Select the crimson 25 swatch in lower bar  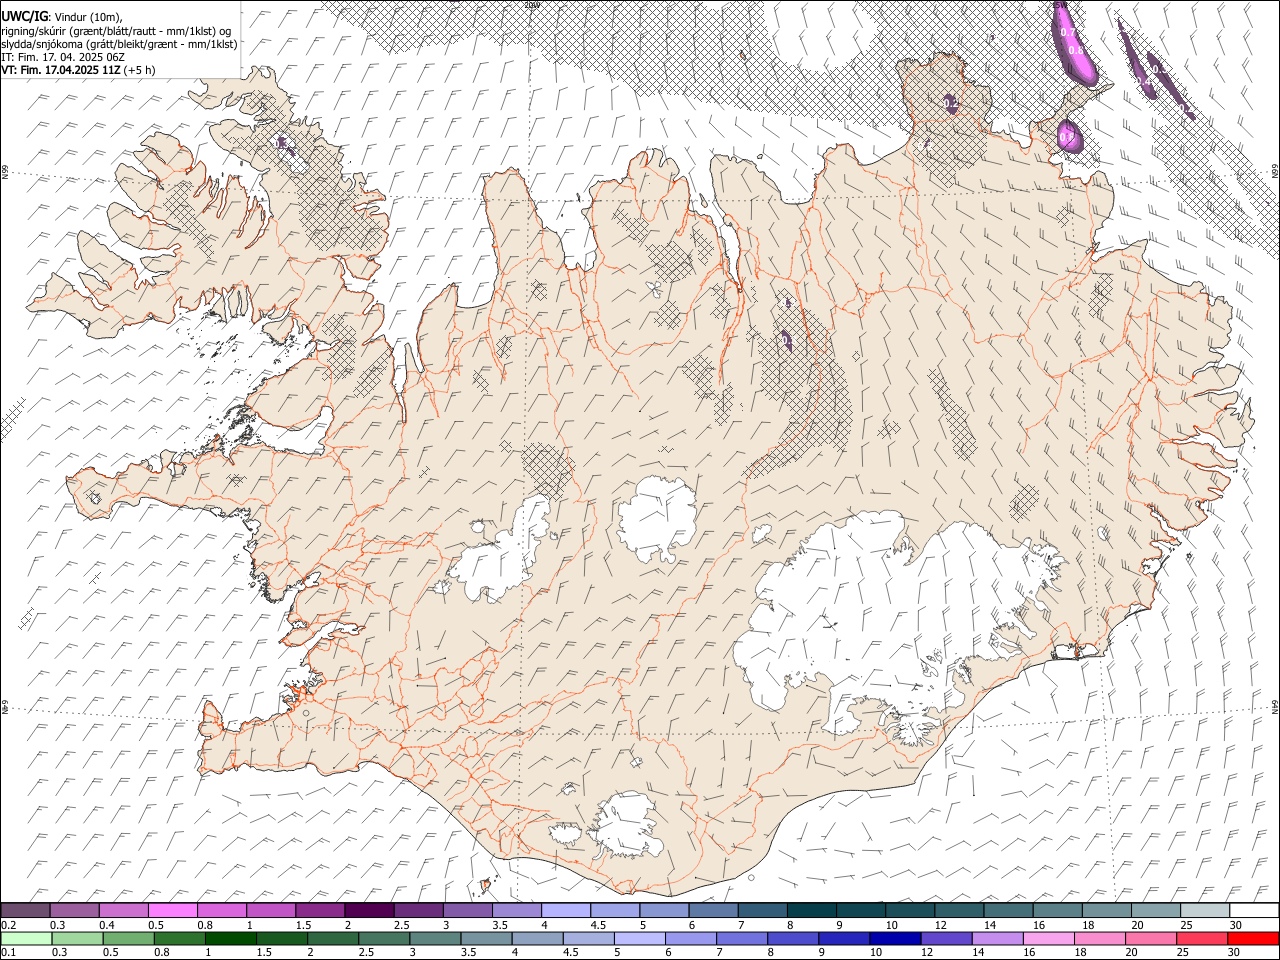coord(1202,938)
